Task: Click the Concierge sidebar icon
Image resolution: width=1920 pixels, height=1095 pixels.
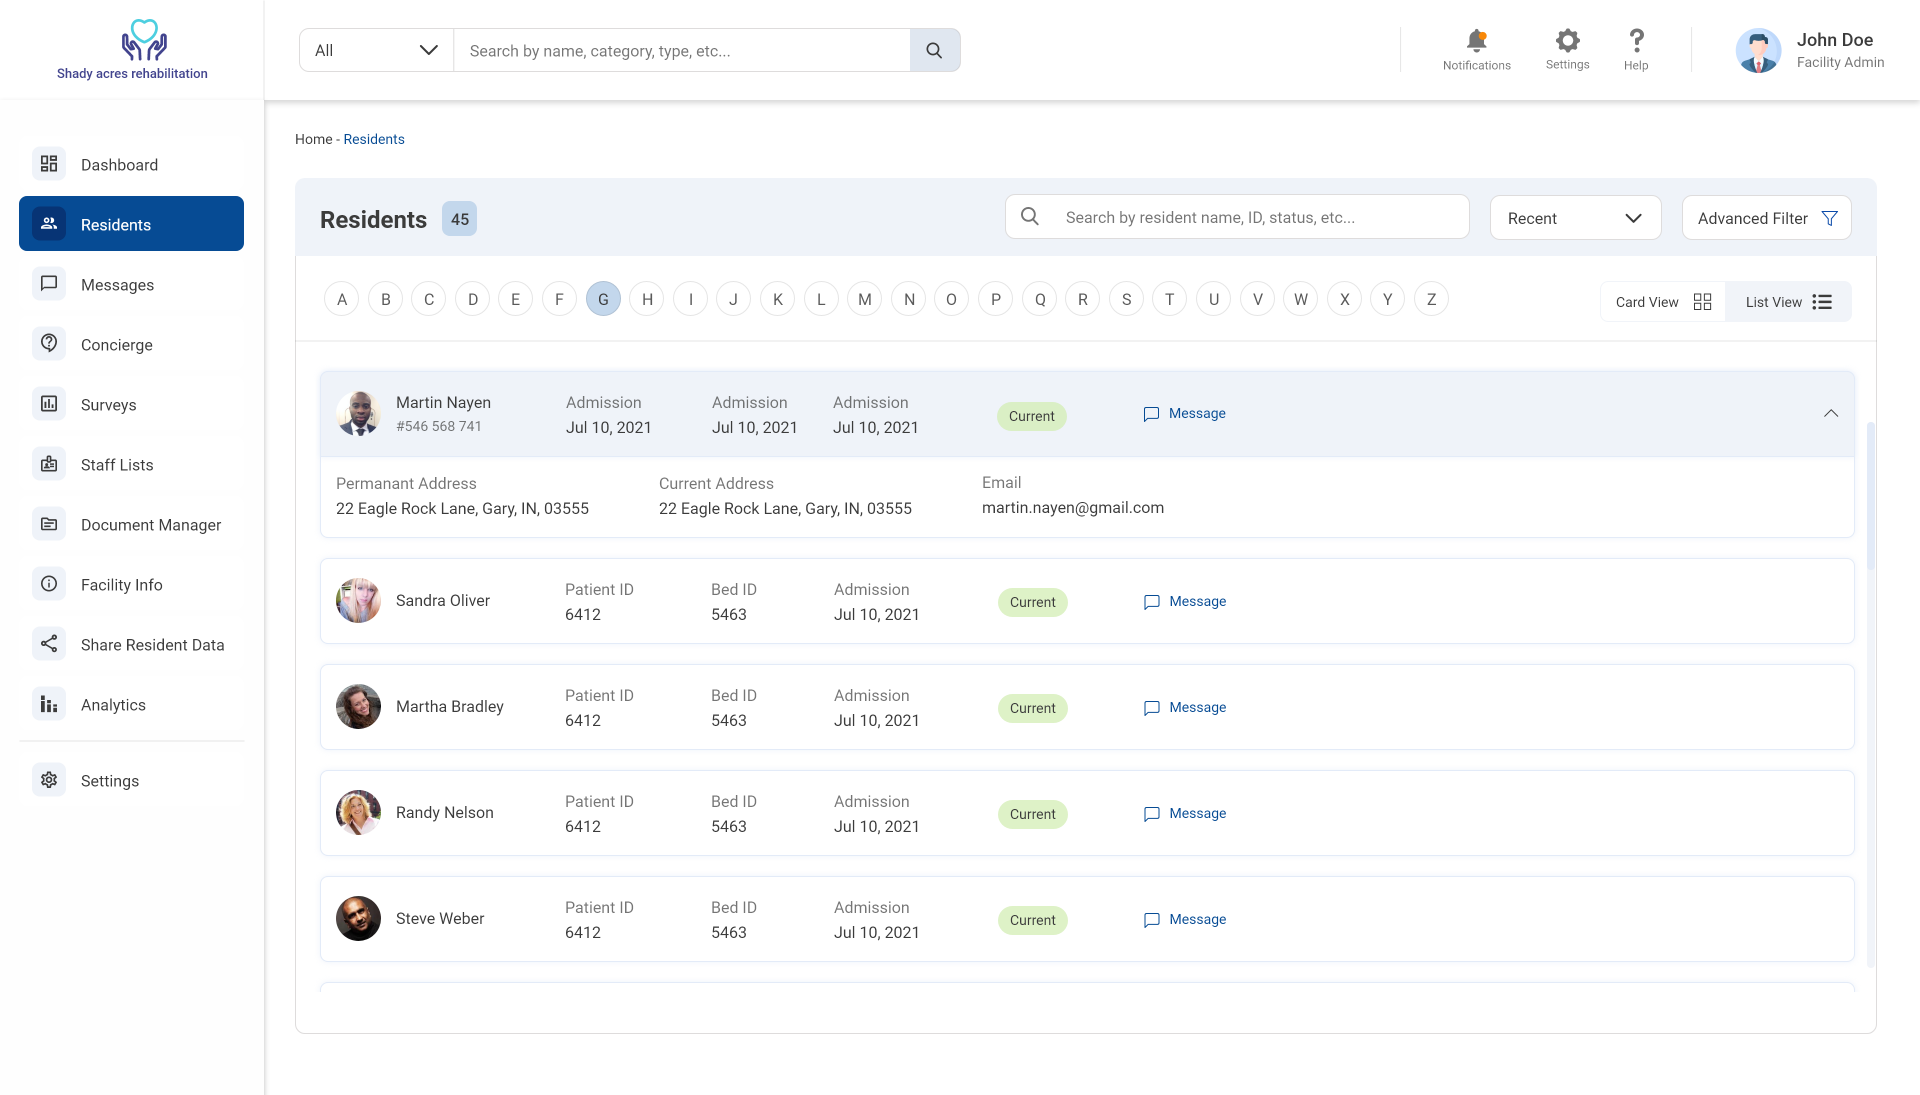Action: click(x=49, y=344)
